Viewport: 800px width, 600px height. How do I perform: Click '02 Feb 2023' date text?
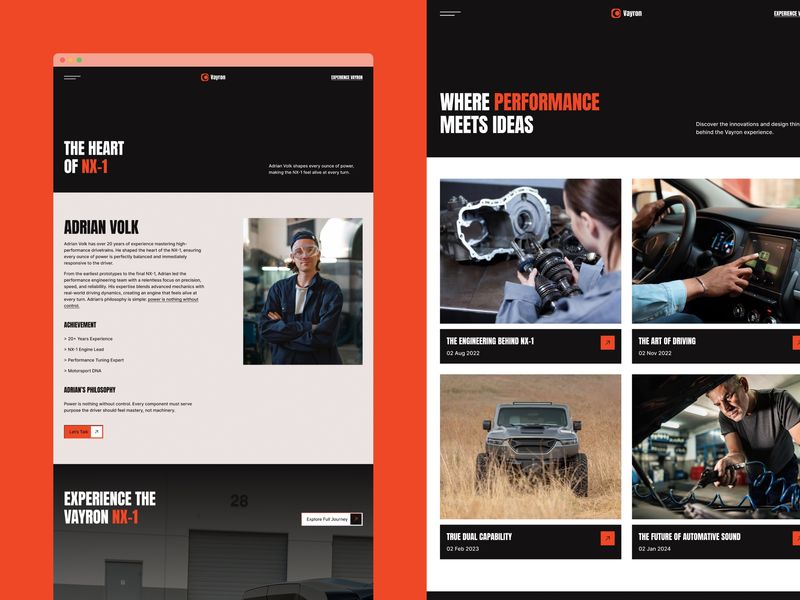[x=463, y=549]
